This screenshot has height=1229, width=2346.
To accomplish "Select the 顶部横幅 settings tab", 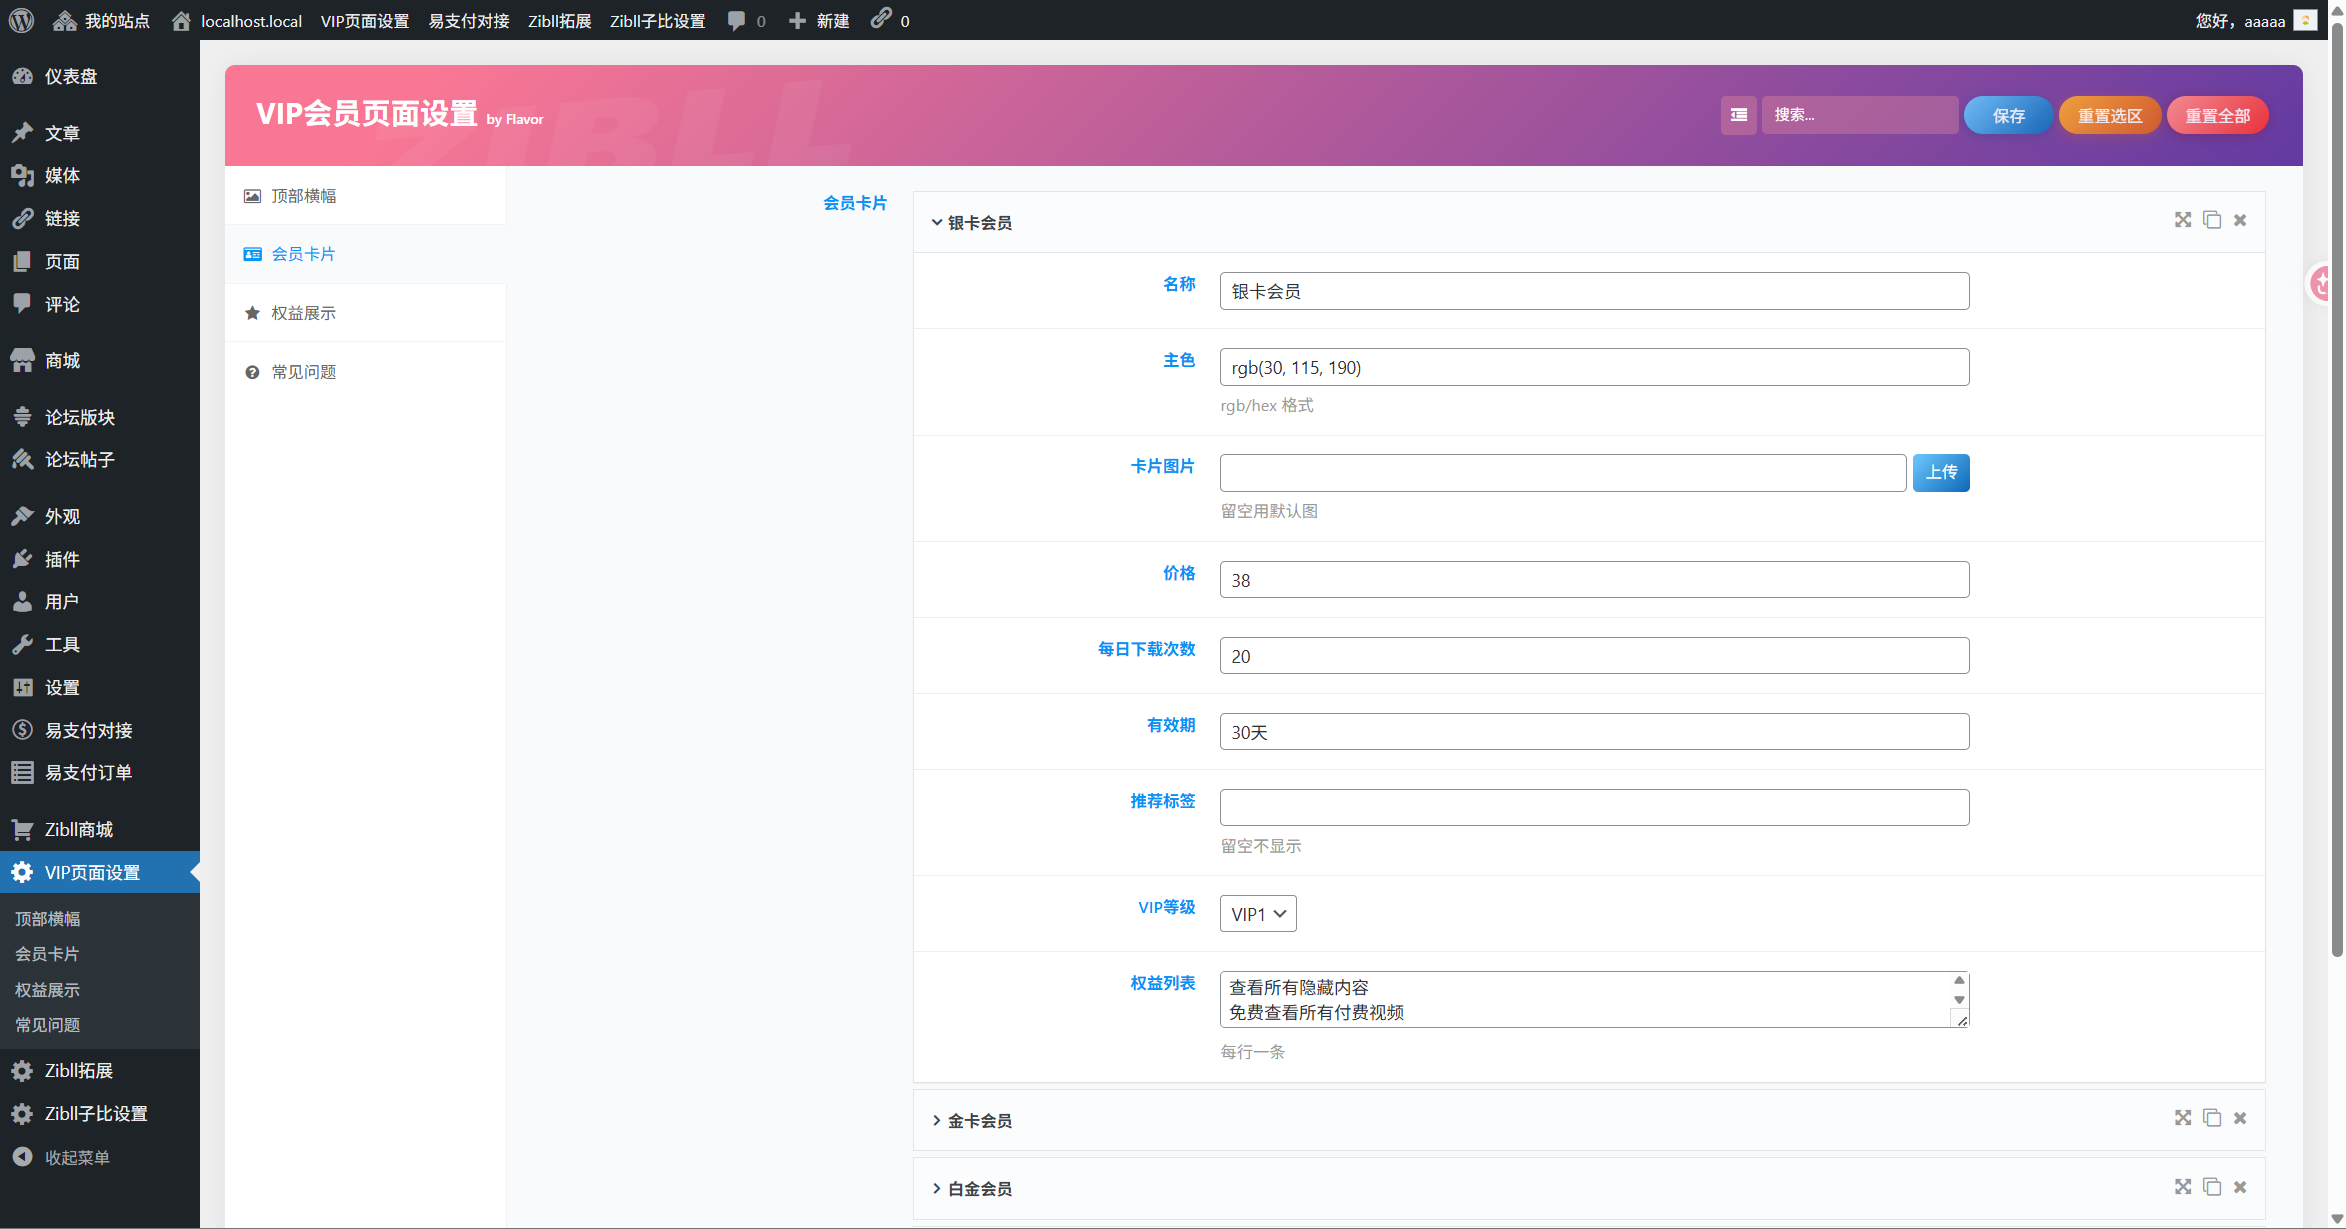I will coord(302,196).
